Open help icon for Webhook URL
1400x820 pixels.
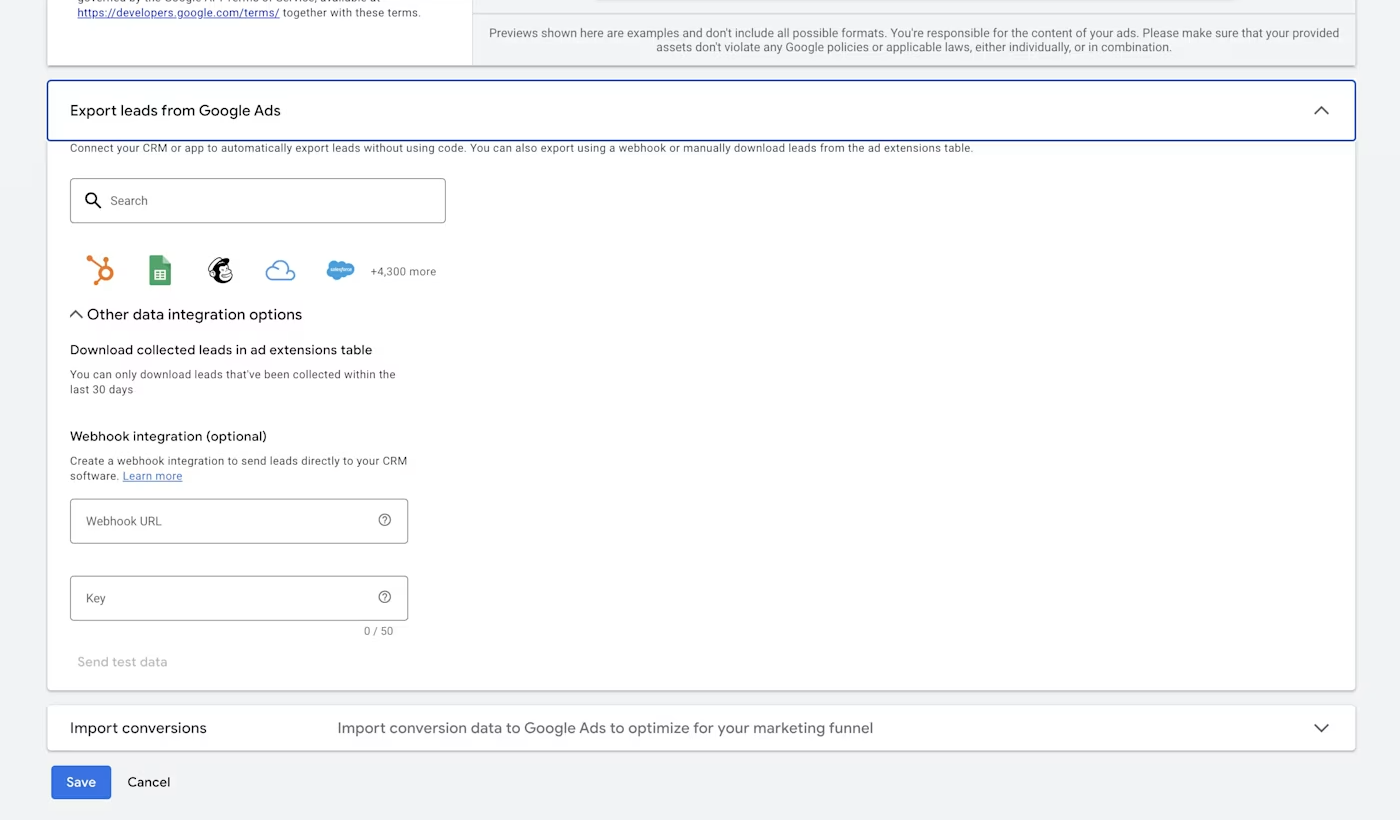pyautogui.click(x=385, y=520)
